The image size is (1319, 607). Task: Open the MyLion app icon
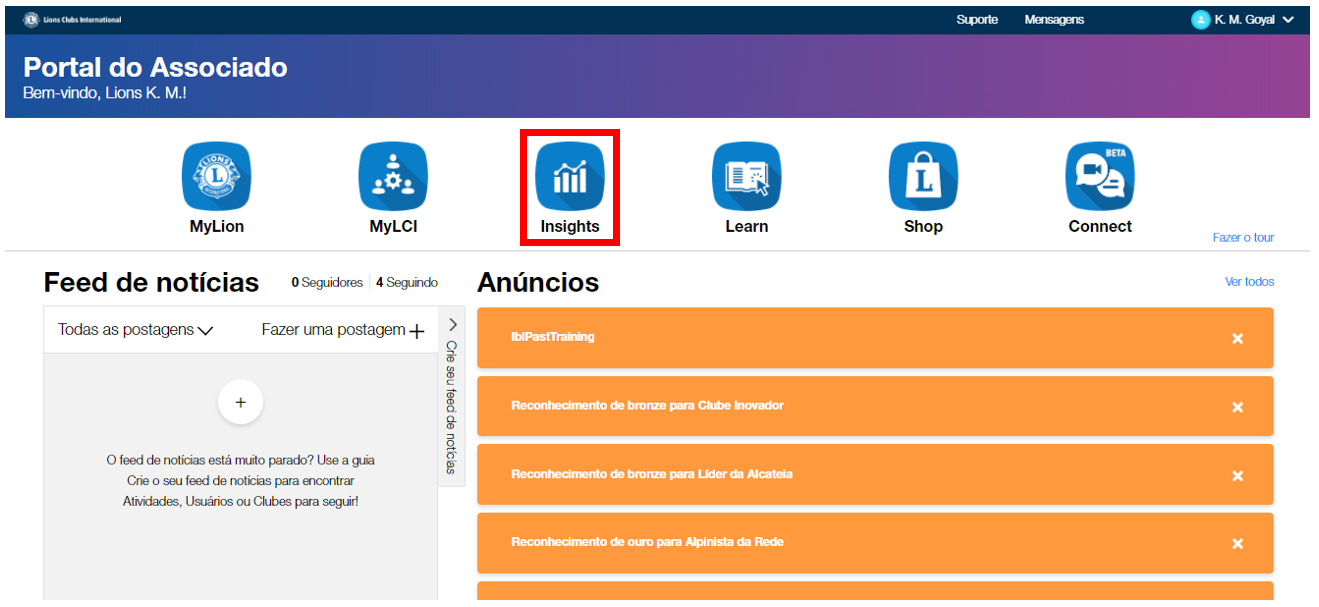click(x=217, y=176)
